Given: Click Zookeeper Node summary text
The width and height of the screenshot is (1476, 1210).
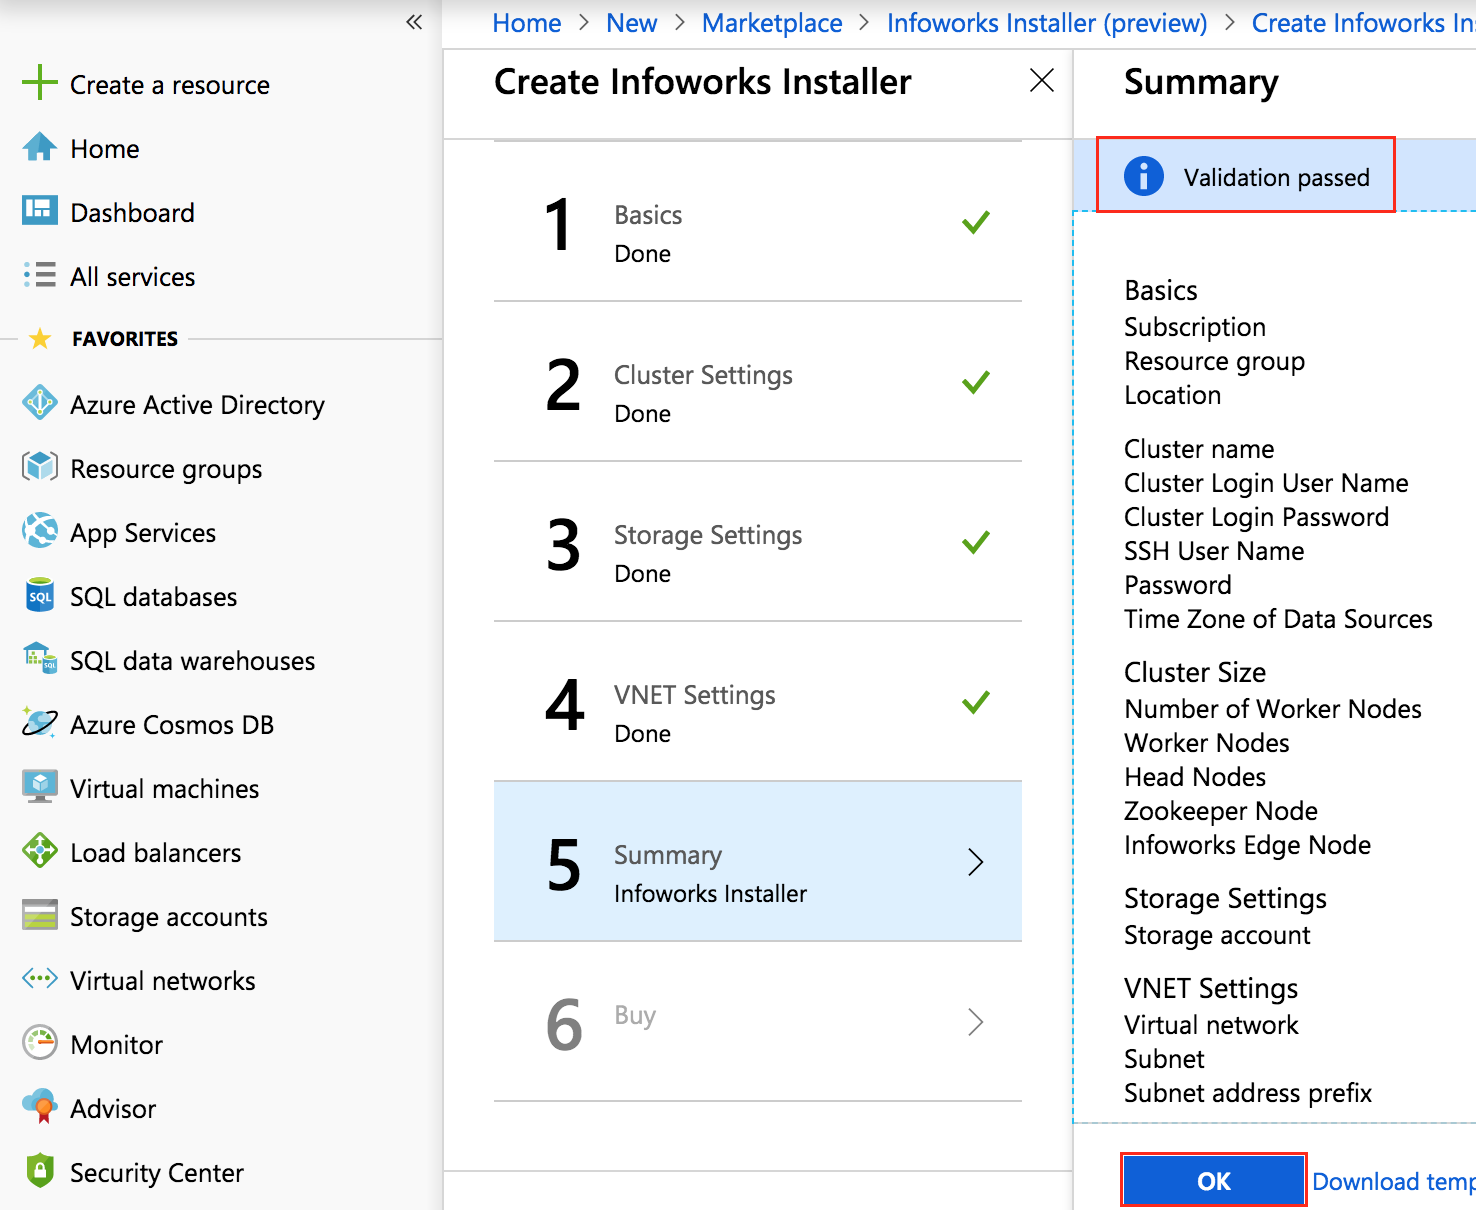Looking at the screenshot, I should point(1221,811).
